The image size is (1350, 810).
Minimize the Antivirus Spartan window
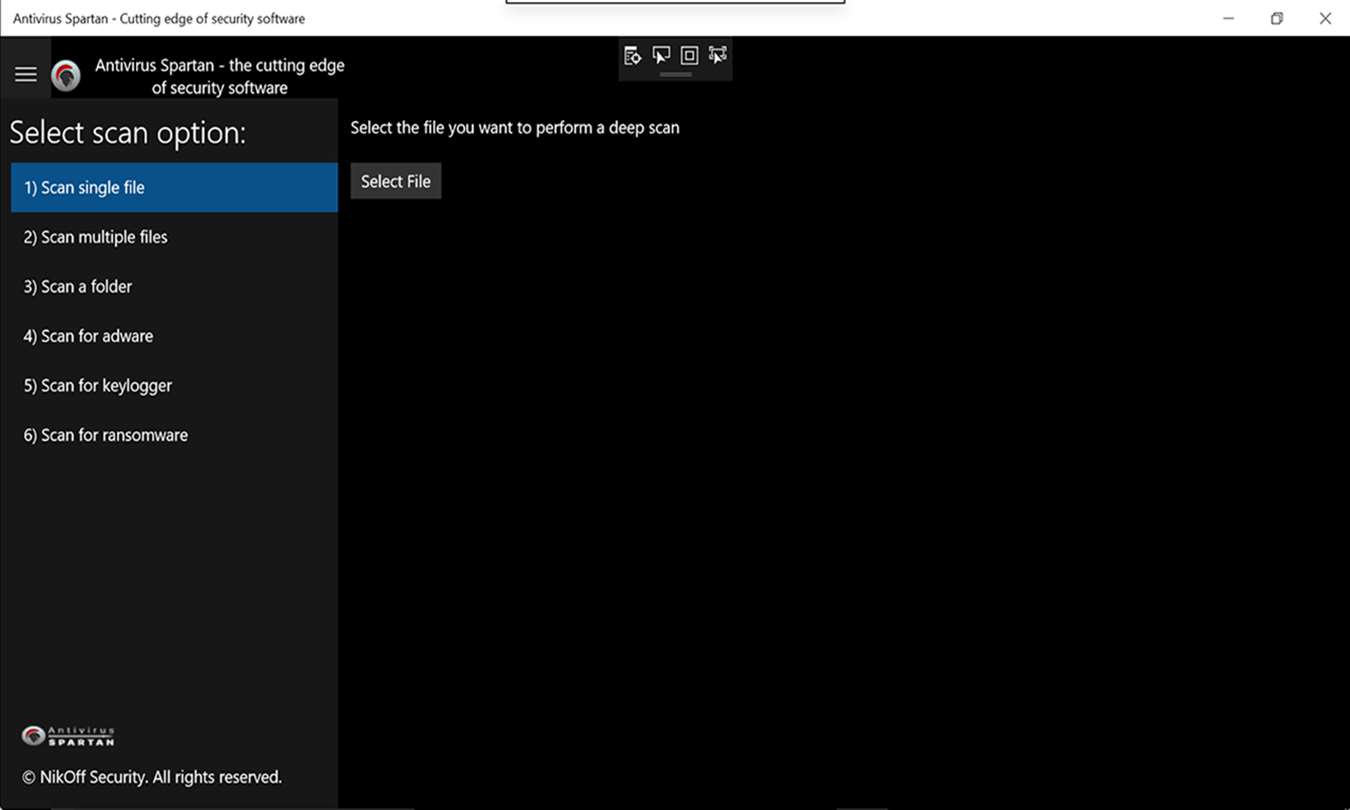pyautogui.click(x=1228, y=18)
